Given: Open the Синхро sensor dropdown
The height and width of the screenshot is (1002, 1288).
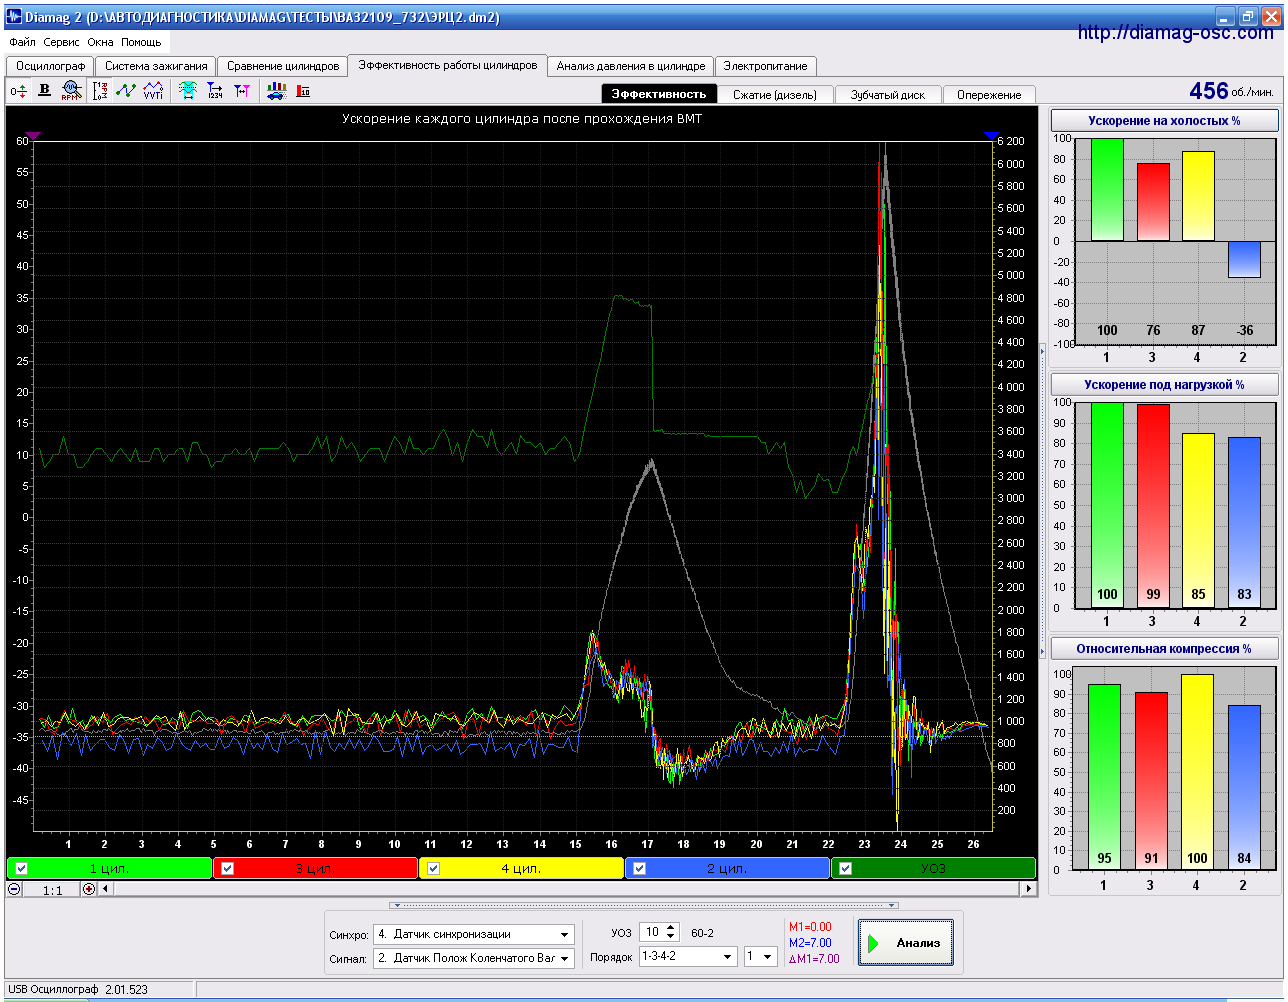Looking at the screenshot, I should (x=565, y=935).
